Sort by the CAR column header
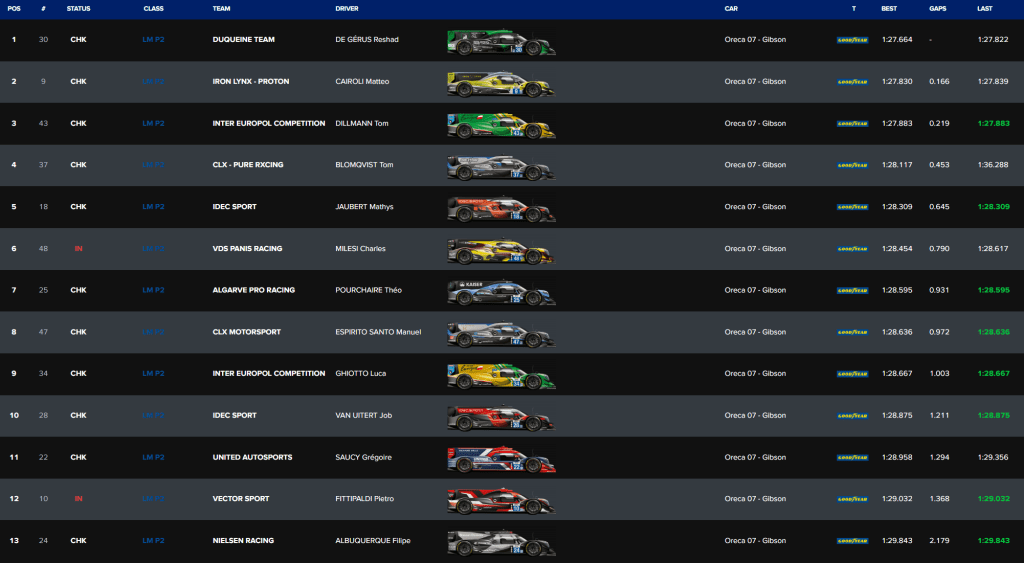This screenshot has height=563, width=1024. pos(731,8)
